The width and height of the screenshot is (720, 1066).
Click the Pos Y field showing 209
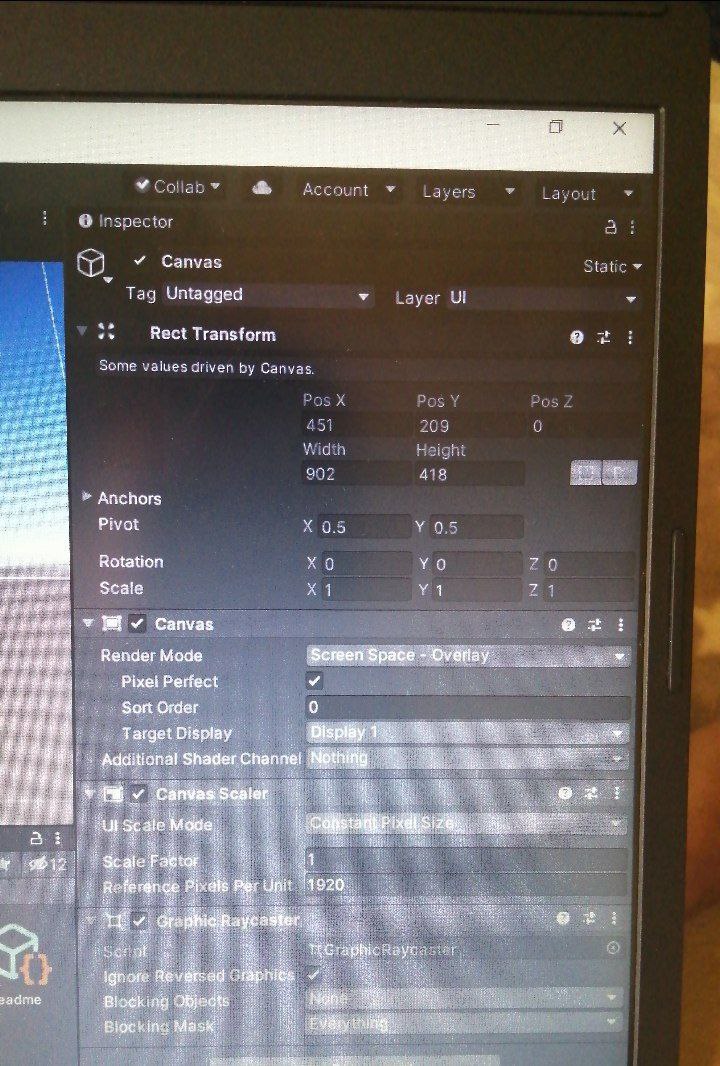click(x=469, y=426)
